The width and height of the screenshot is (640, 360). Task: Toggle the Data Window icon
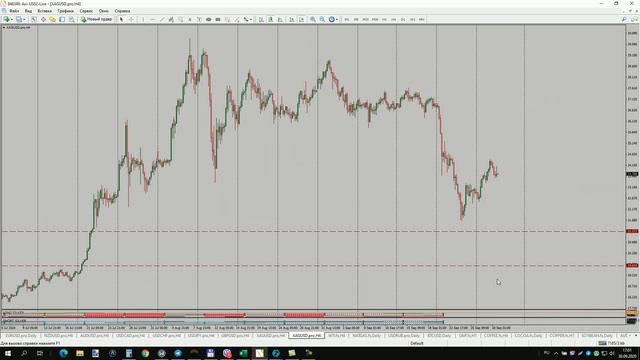(43, 19)
